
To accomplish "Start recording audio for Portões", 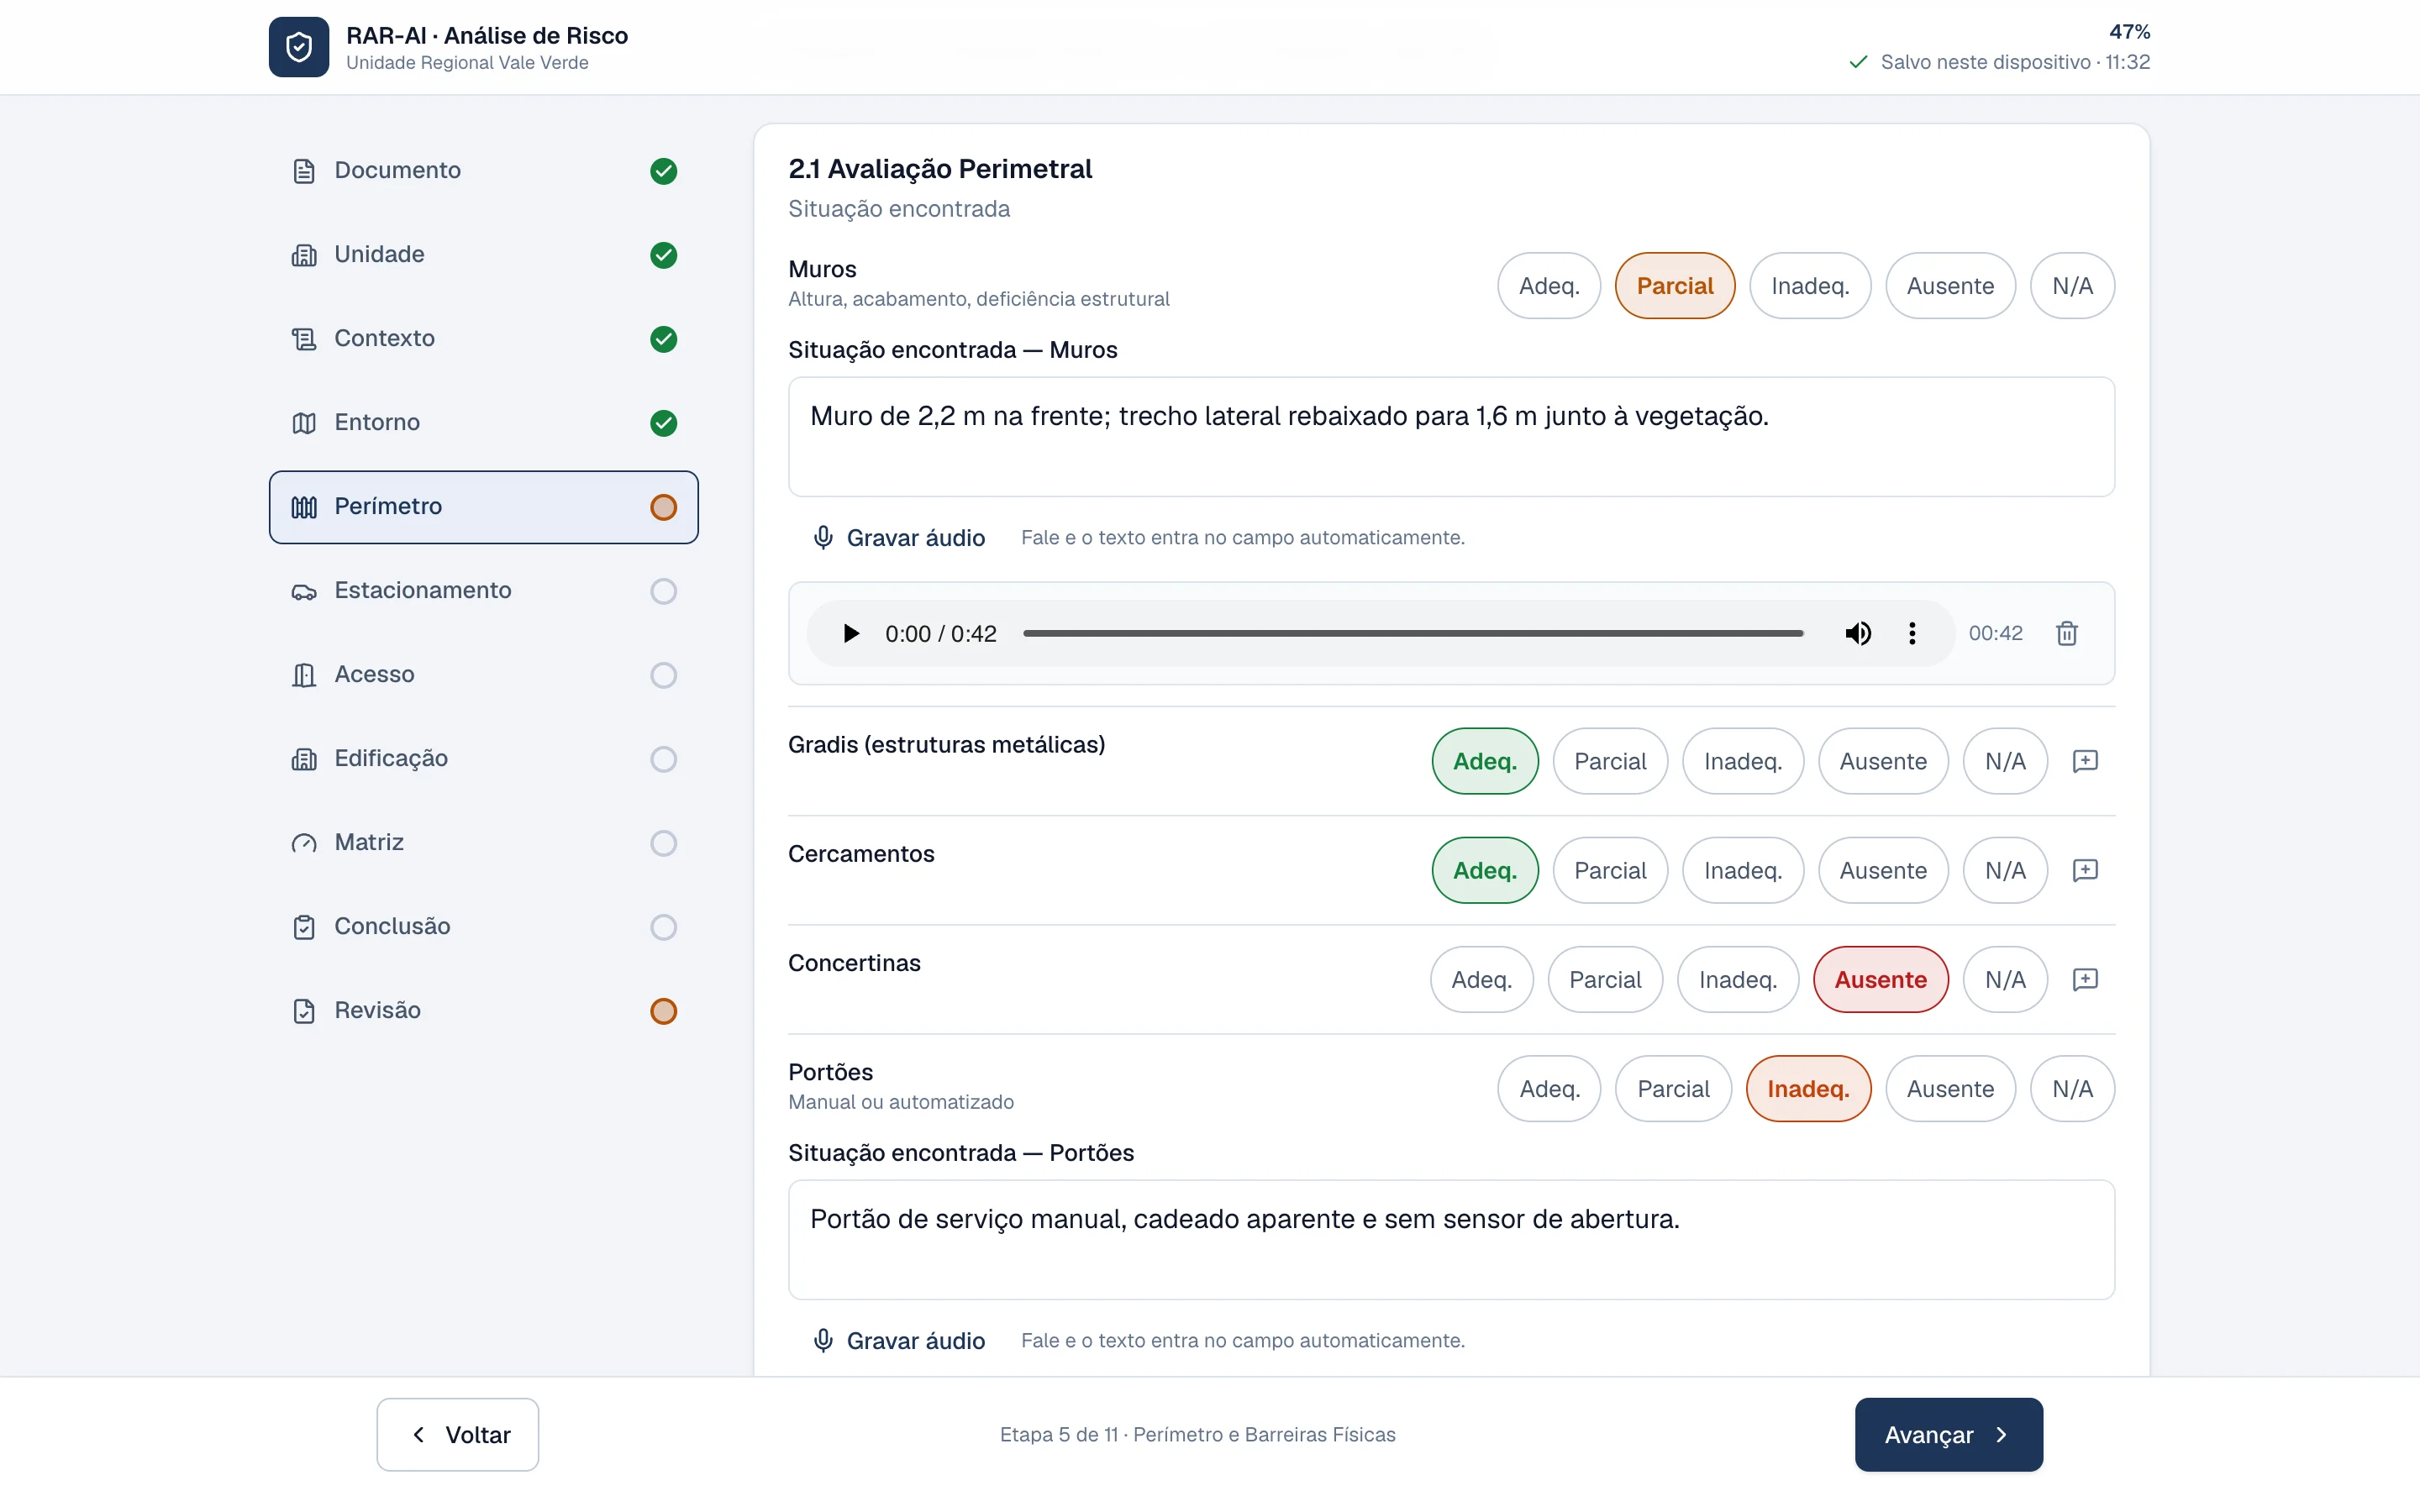I will coord(899,1341).
